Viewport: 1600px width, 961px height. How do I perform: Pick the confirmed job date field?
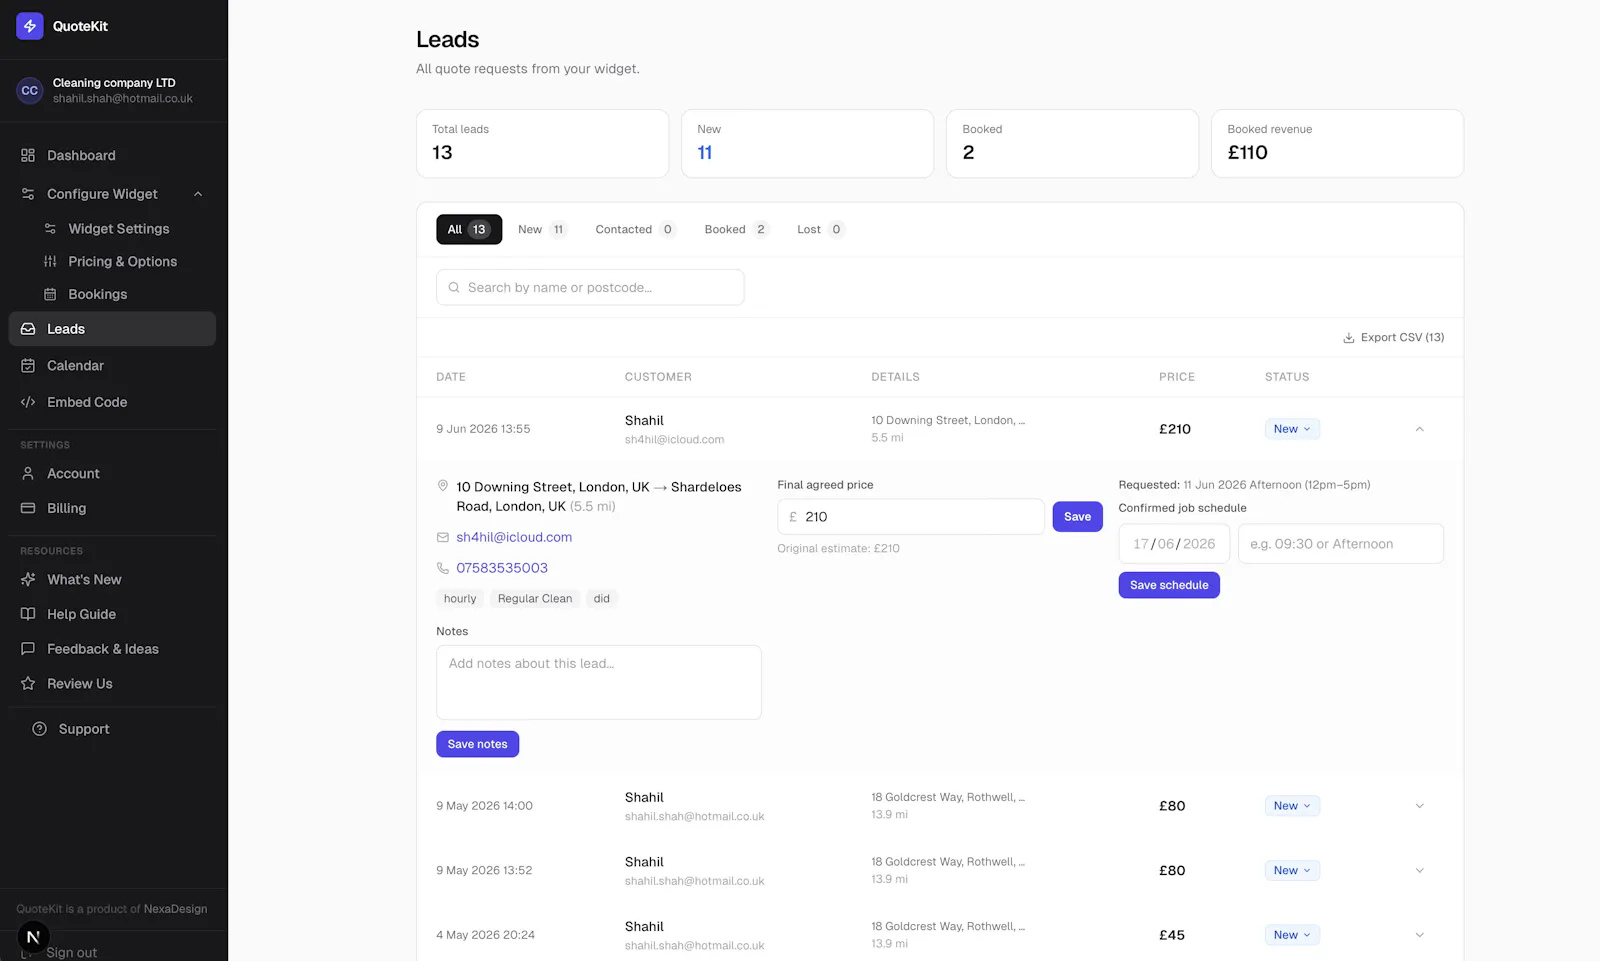(1174, 544)
